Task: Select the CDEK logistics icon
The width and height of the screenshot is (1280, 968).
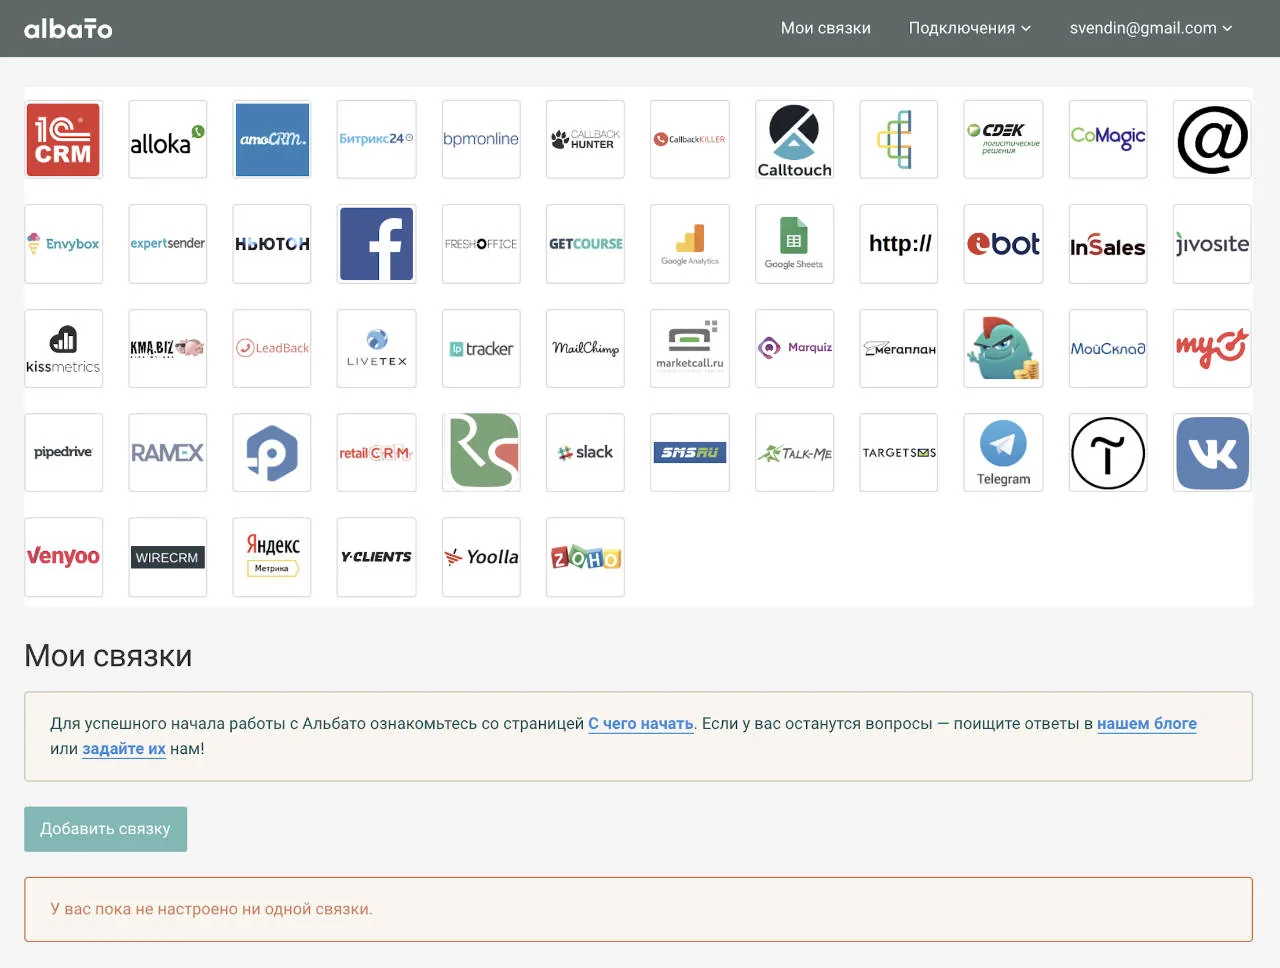Action: tap(1003, 139)
